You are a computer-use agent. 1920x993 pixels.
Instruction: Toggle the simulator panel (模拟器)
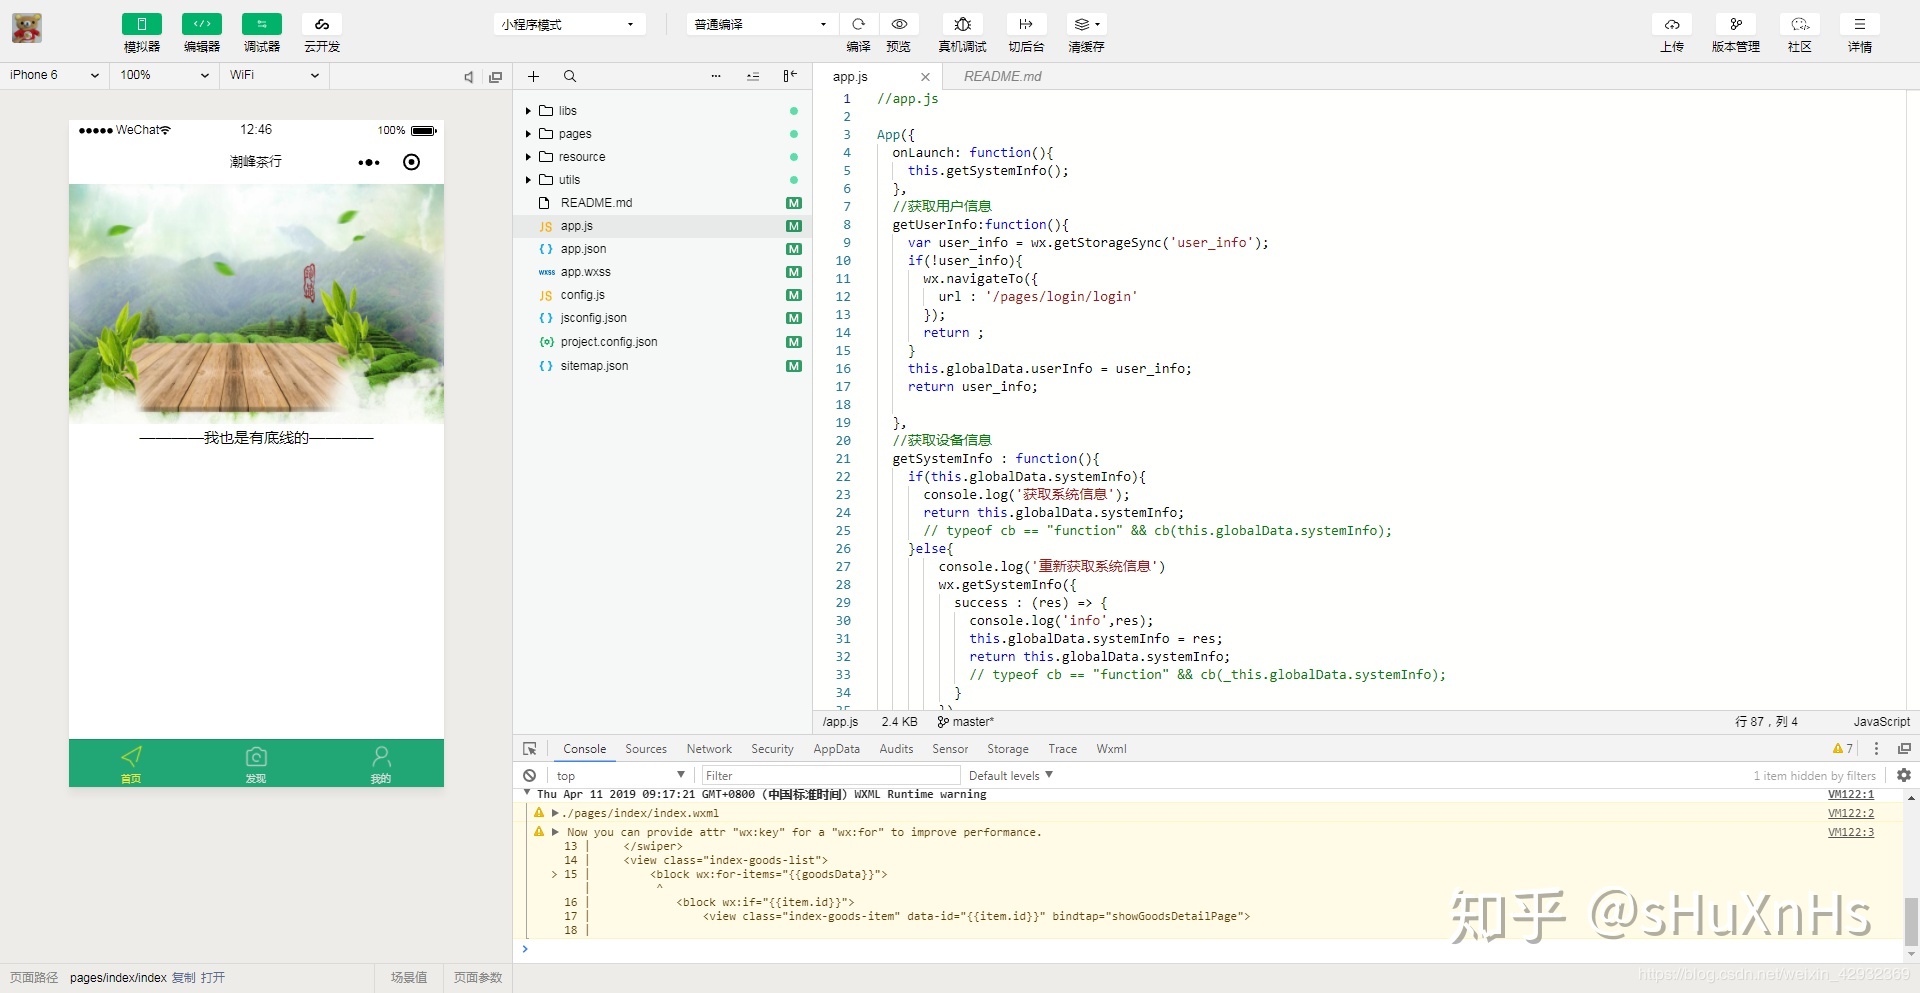141,24
